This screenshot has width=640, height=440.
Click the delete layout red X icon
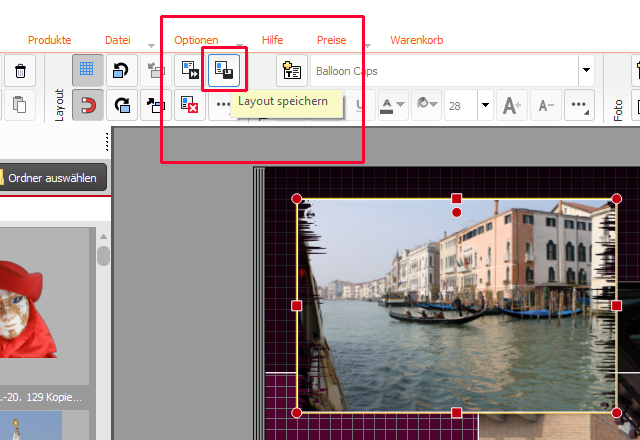pyautogui.click(x=190, y=104)
